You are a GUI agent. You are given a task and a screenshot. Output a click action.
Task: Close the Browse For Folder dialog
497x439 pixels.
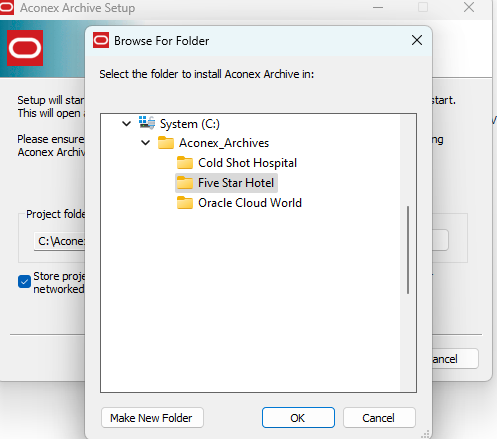[x=417, y=40]
